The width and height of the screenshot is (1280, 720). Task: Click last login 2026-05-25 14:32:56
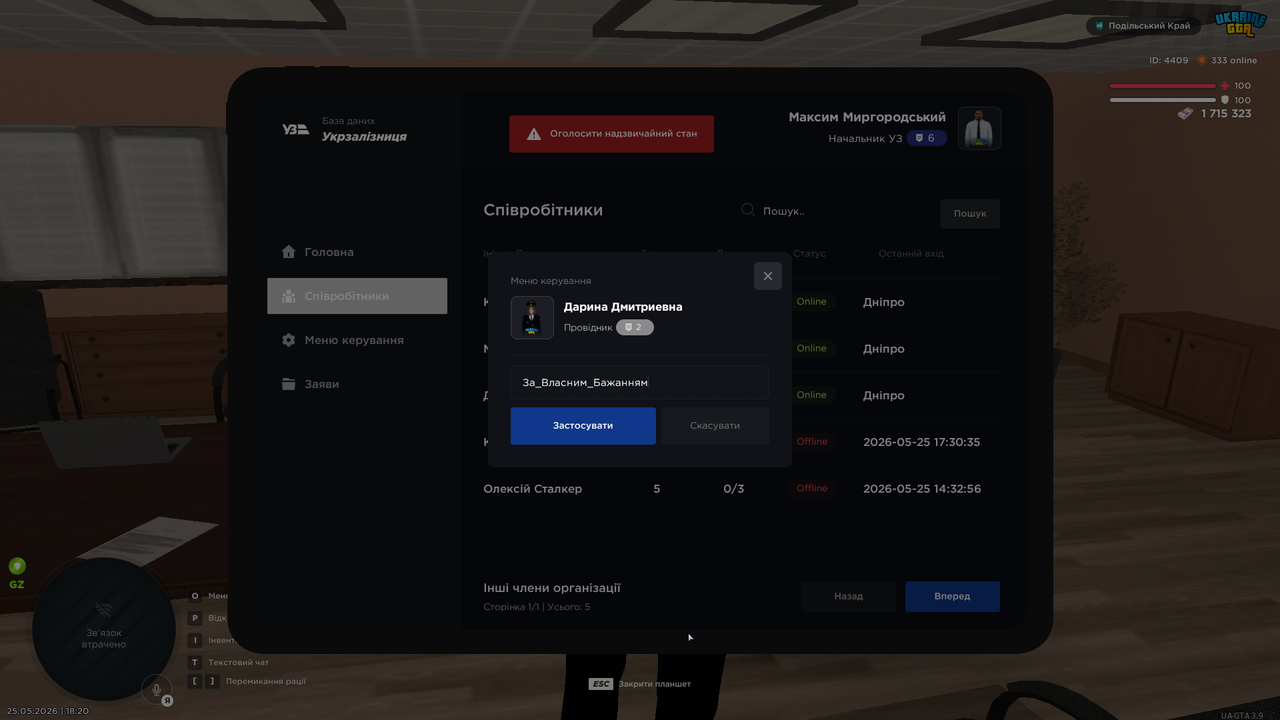coord(922,489)
